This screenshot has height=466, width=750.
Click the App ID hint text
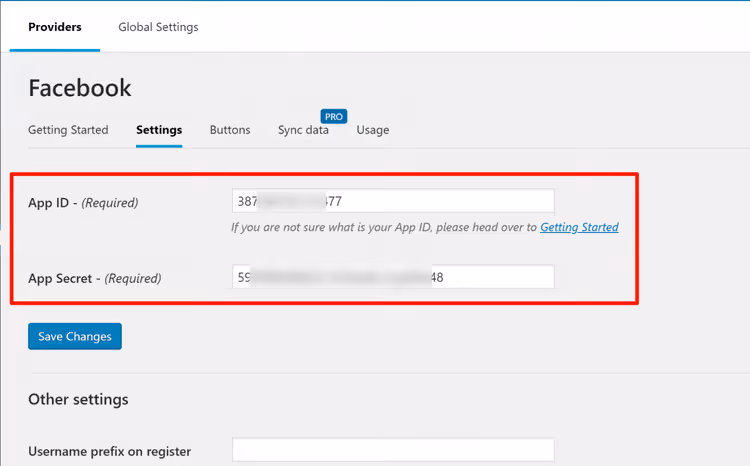pos(425,227)
